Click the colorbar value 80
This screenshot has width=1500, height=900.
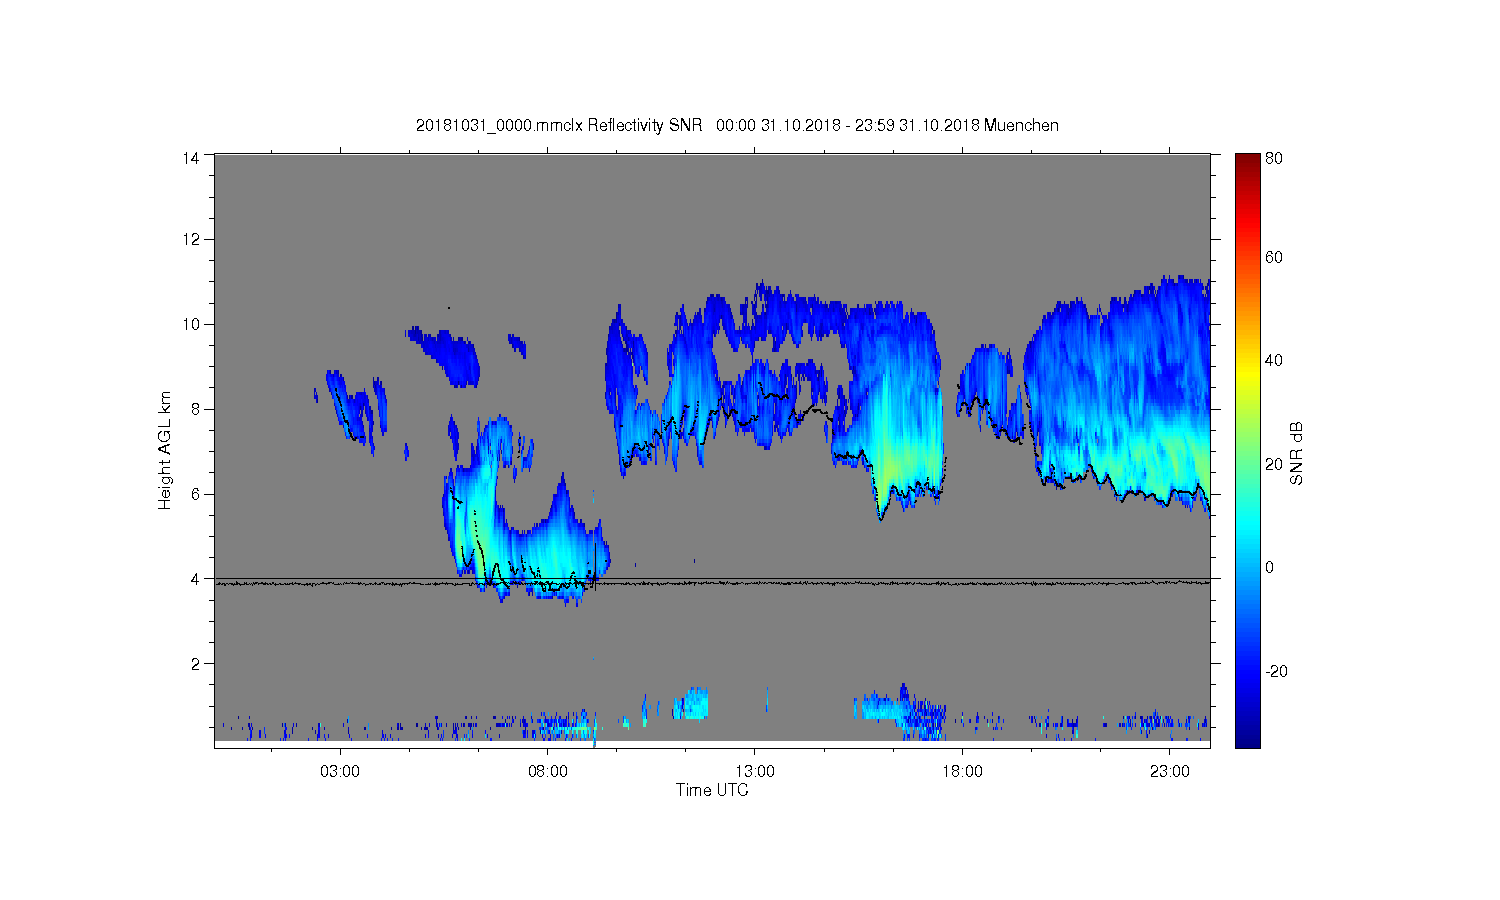tap(1274, 158)
